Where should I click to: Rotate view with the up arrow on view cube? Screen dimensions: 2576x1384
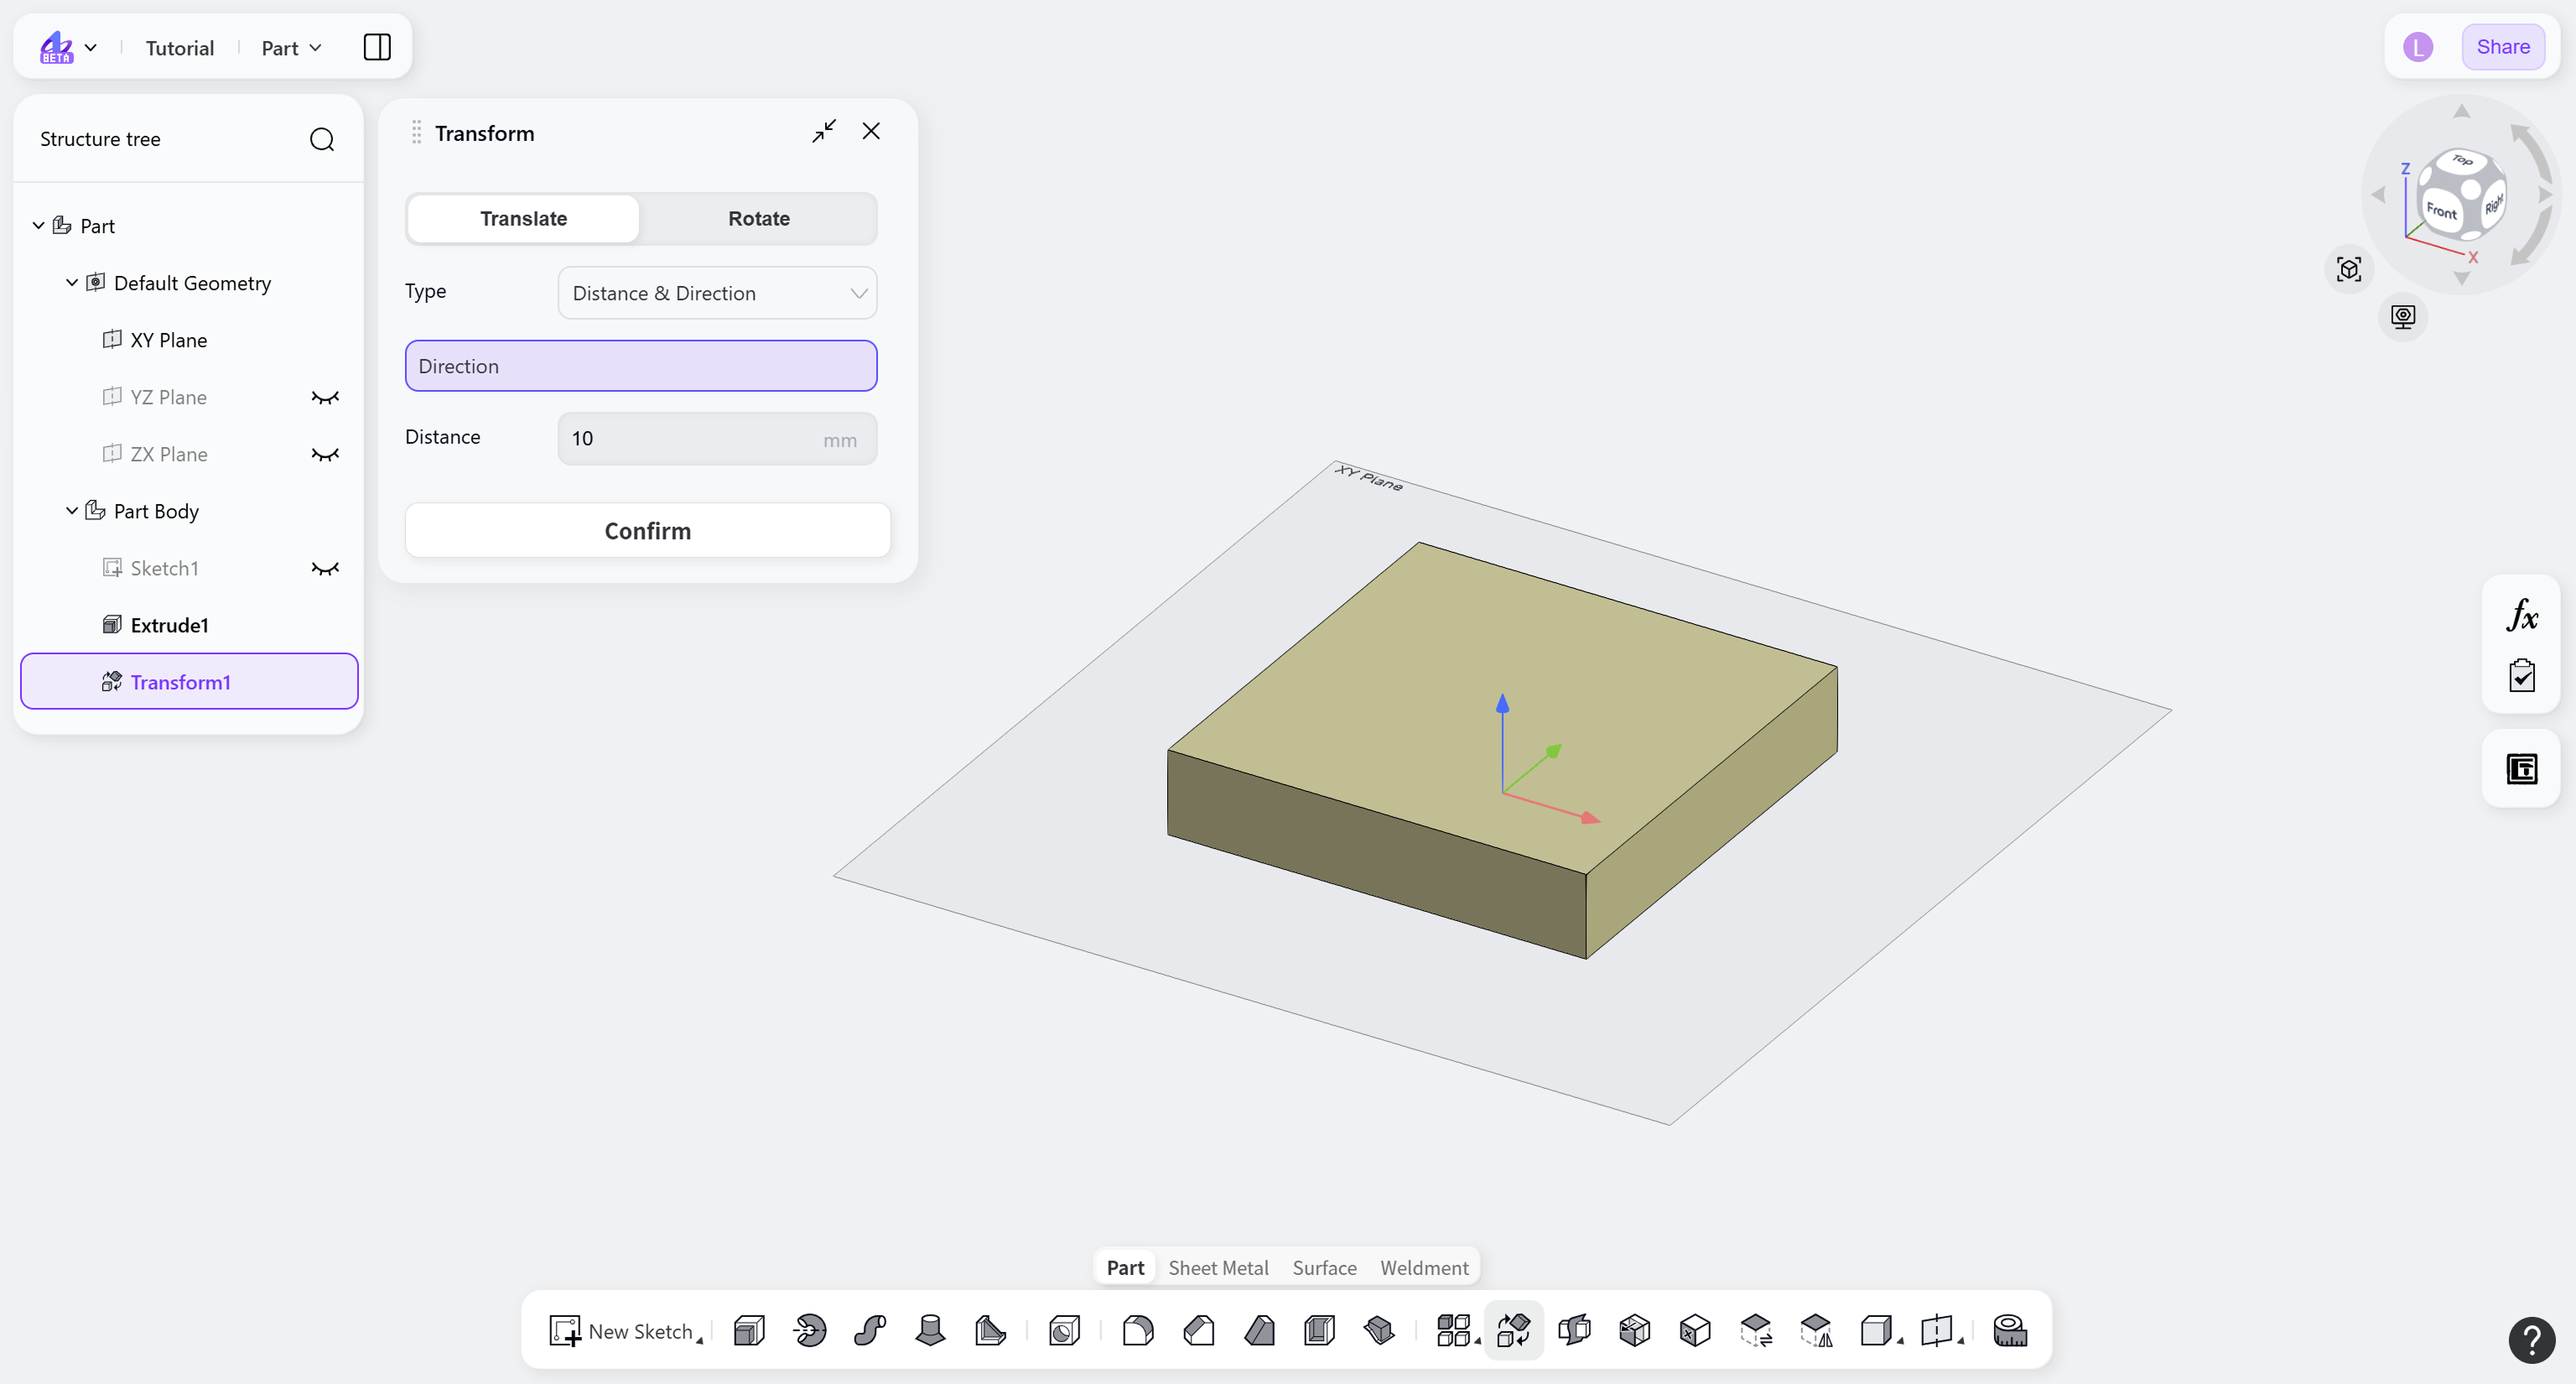[x=2462, y=111]
